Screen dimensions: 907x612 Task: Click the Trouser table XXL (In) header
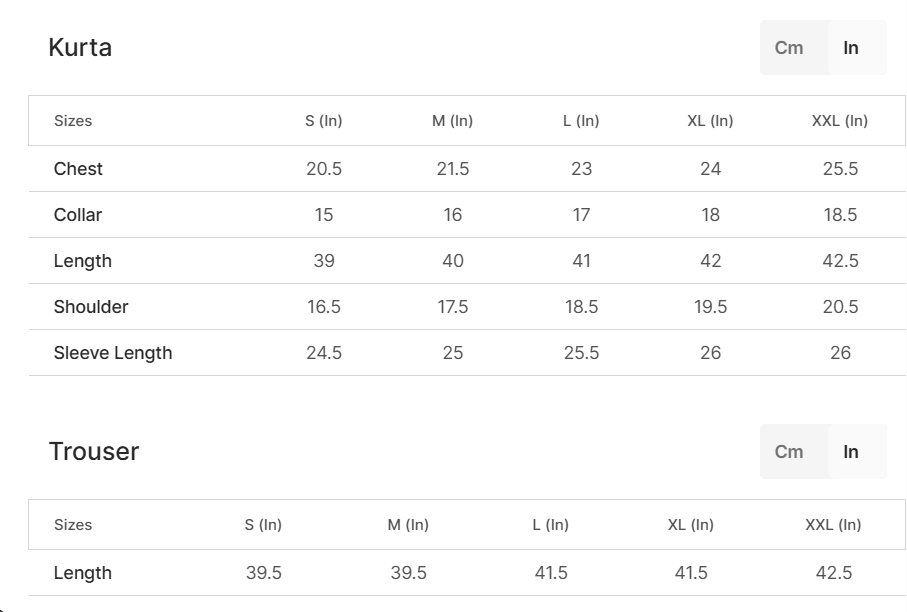point(833,525)
